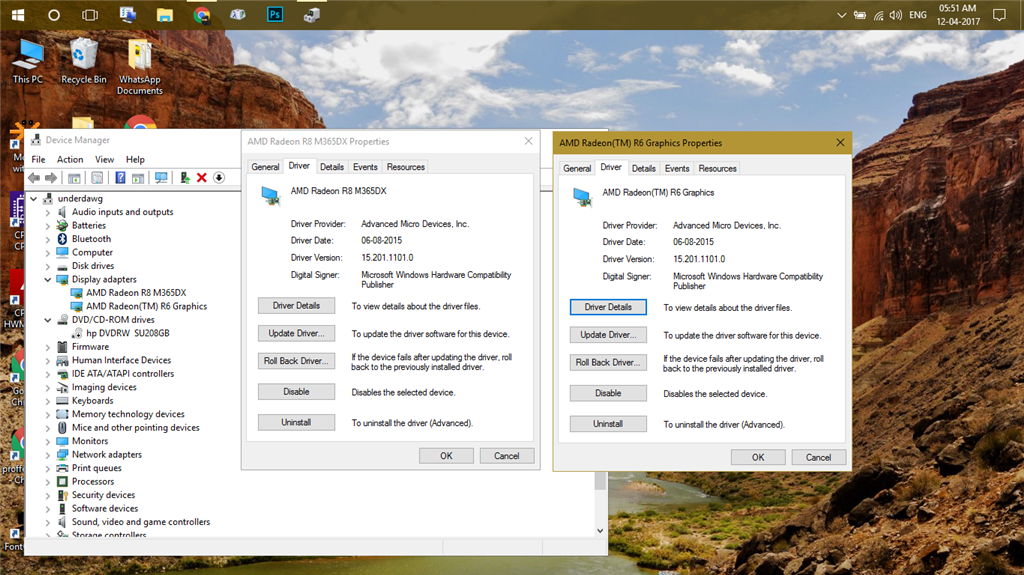The height and width of the screenshot is (575, 1024).
Task: Open File Explorer from the taskbar
Action: coord(165,14)
